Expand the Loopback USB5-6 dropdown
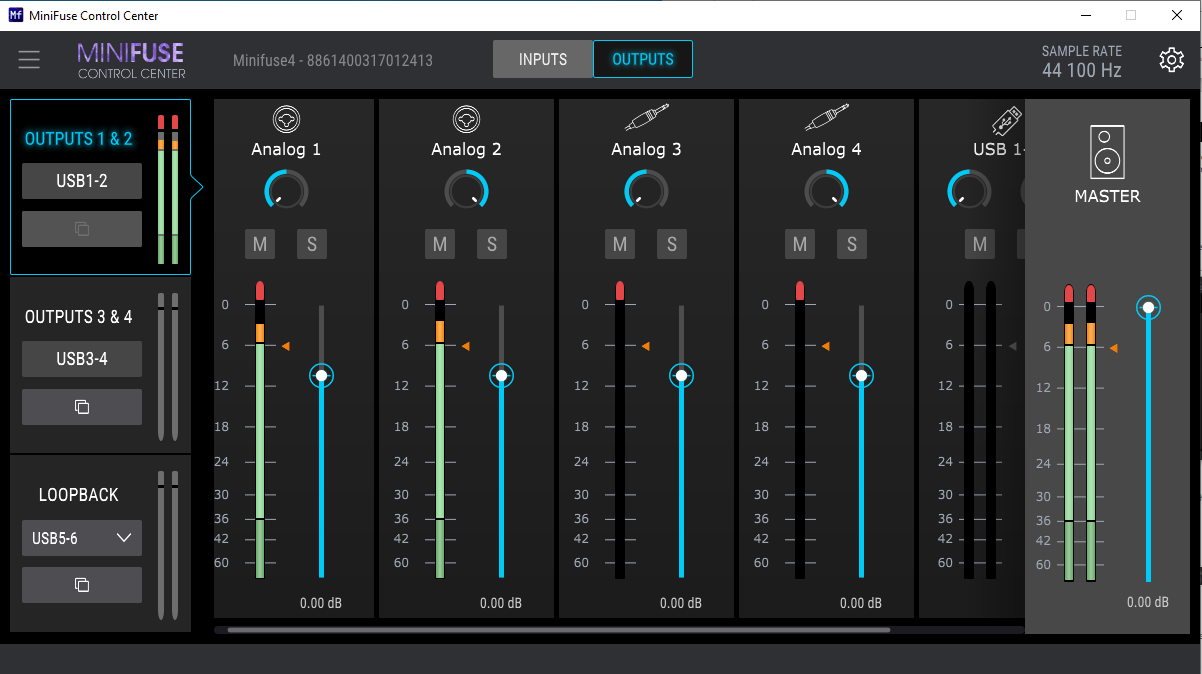Image resolution: width=1202 pixels, height=674 pixels. point(82,538)
